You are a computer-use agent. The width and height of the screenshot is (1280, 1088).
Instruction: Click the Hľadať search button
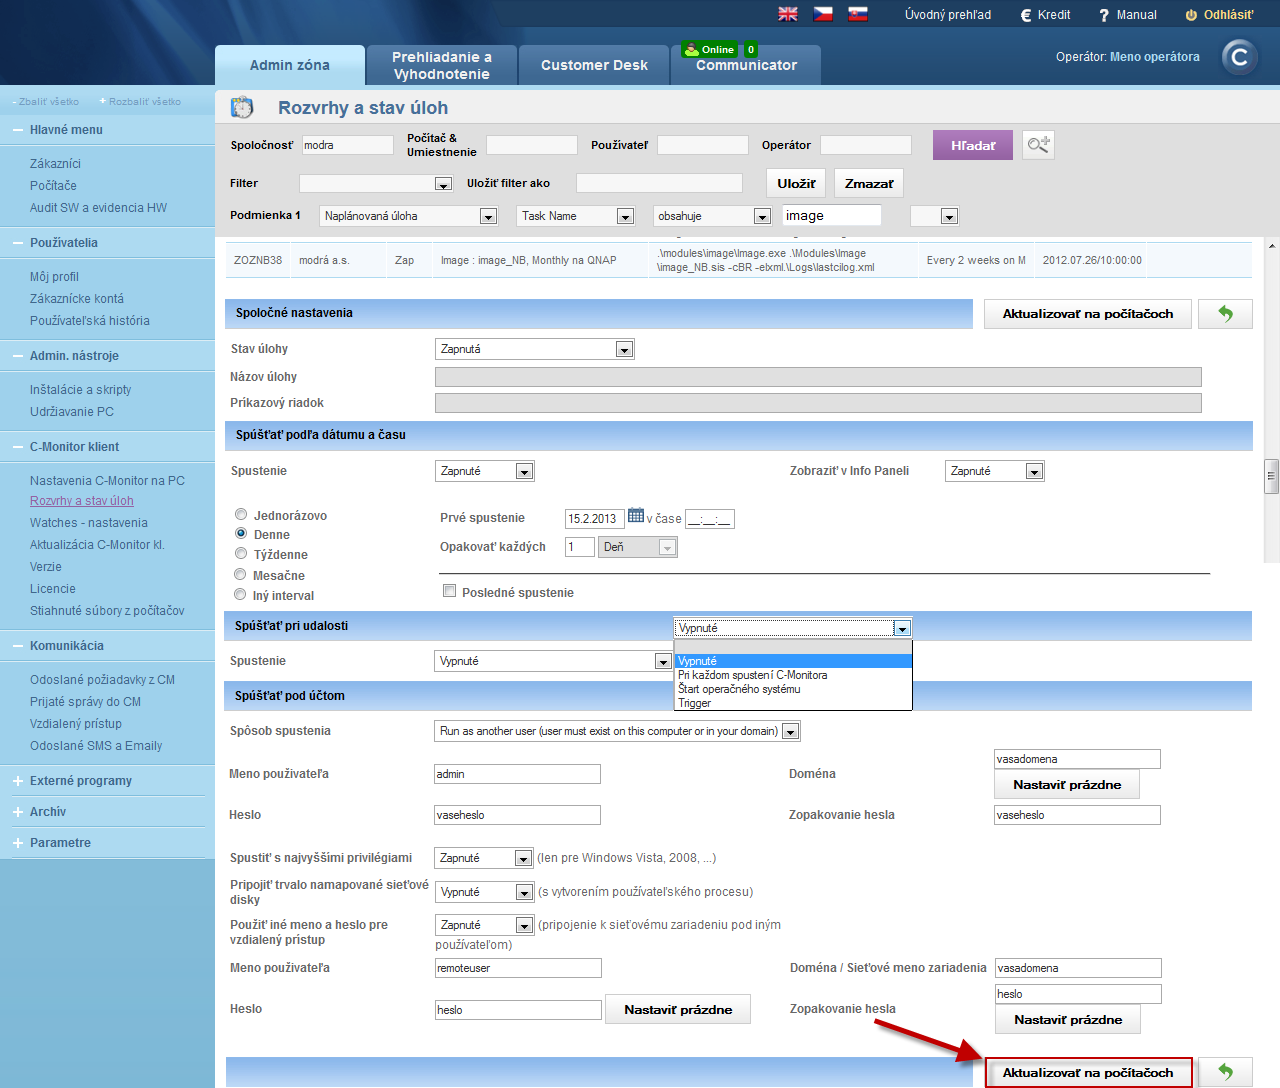[973, 145]
